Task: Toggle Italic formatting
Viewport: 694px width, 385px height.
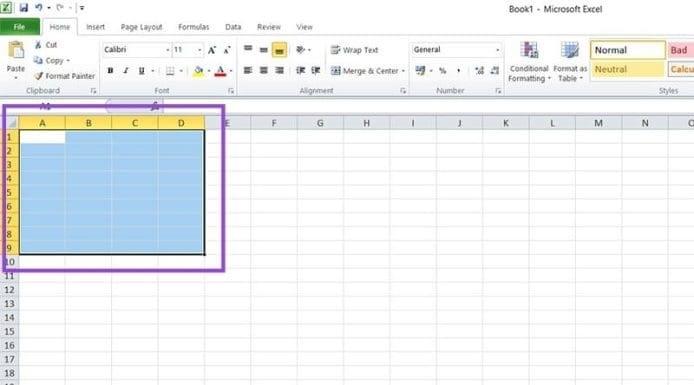Action: [126, 70]
